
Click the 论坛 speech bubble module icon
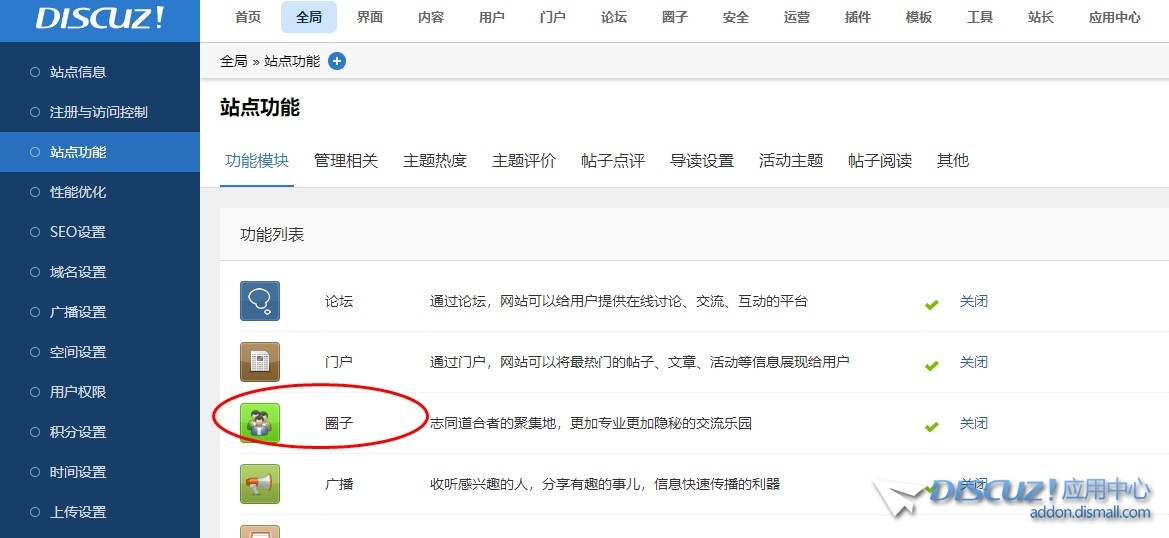[x=260, y=301]
